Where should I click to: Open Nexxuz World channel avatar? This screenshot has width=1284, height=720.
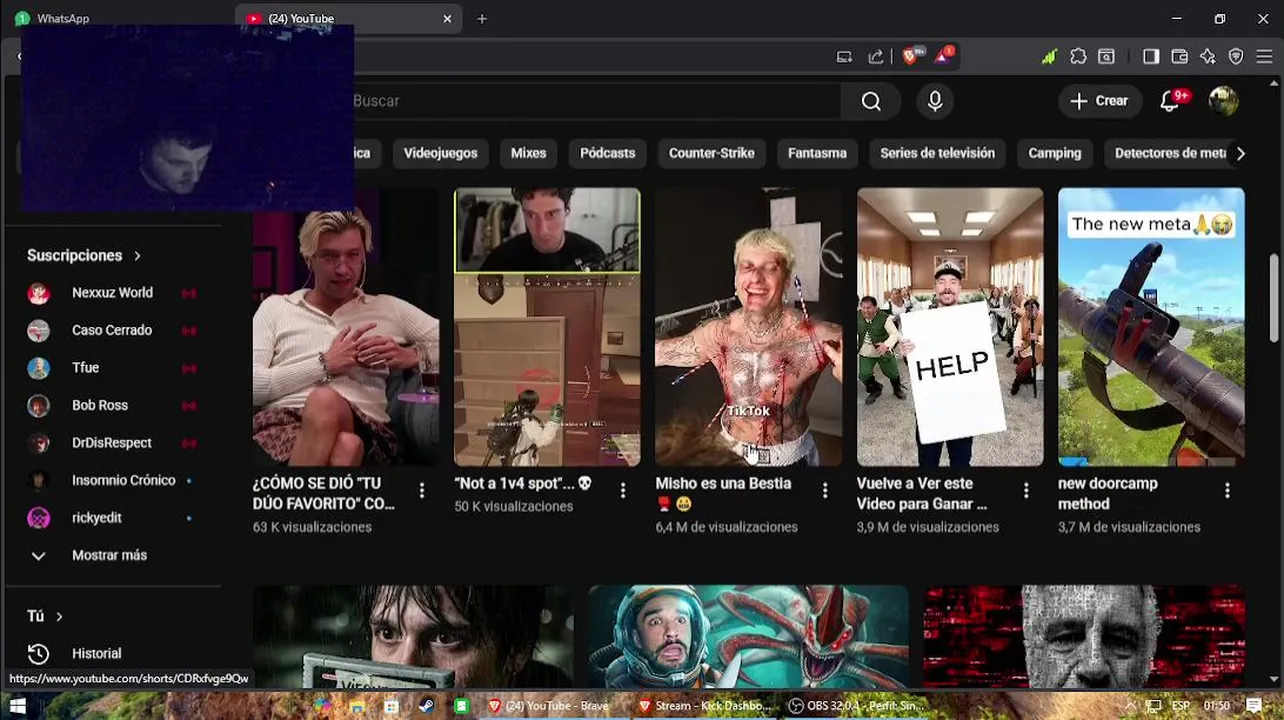pyautogui.click(x=38, y=293)
